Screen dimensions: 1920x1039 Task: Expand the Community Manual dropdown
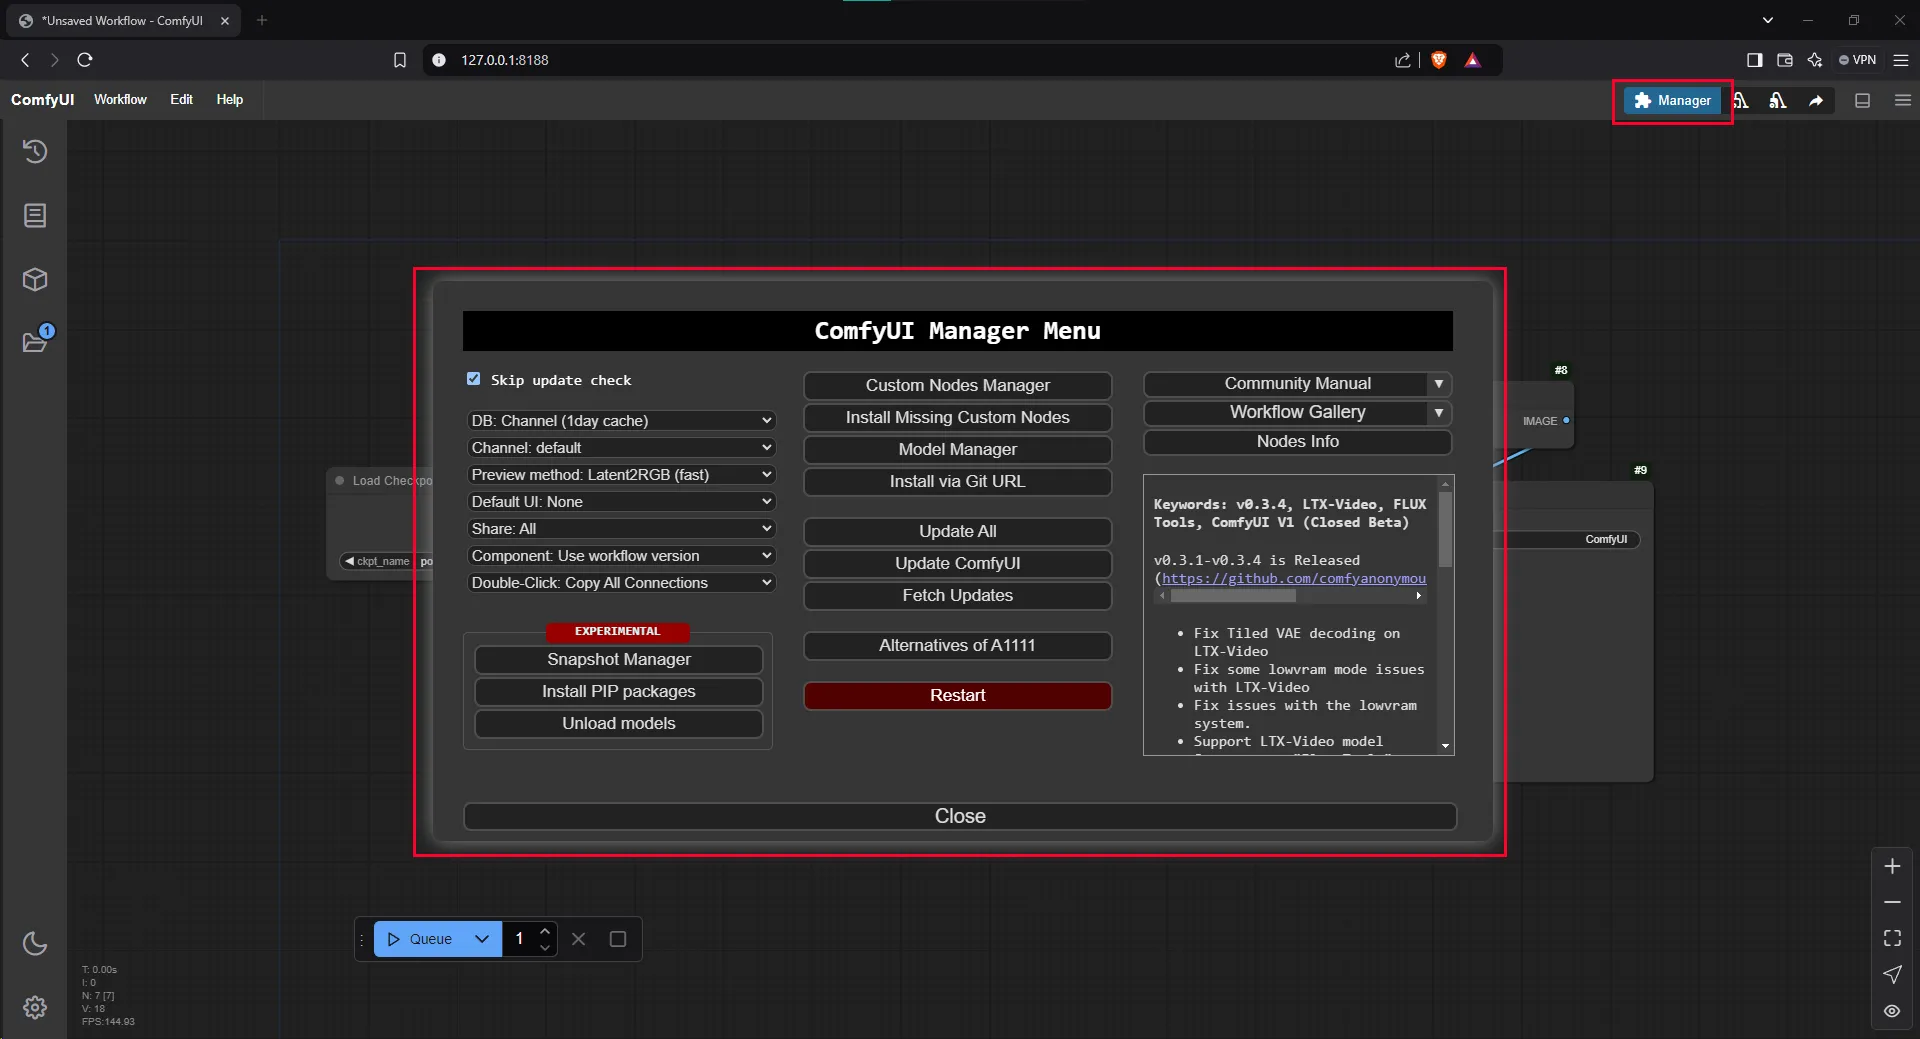[x=1438, y=384]
